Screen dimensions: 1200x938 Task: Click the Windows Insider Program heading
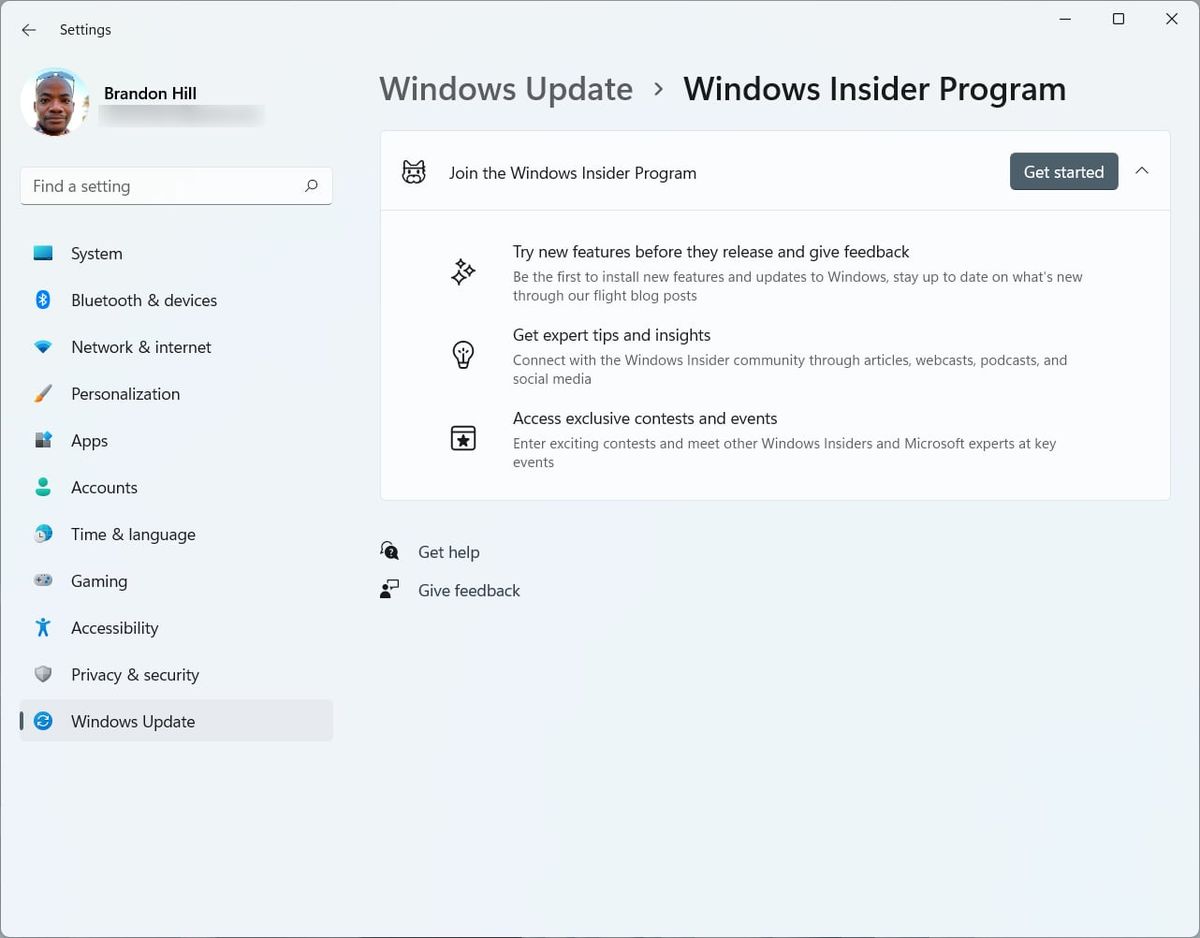click(875, 89)
